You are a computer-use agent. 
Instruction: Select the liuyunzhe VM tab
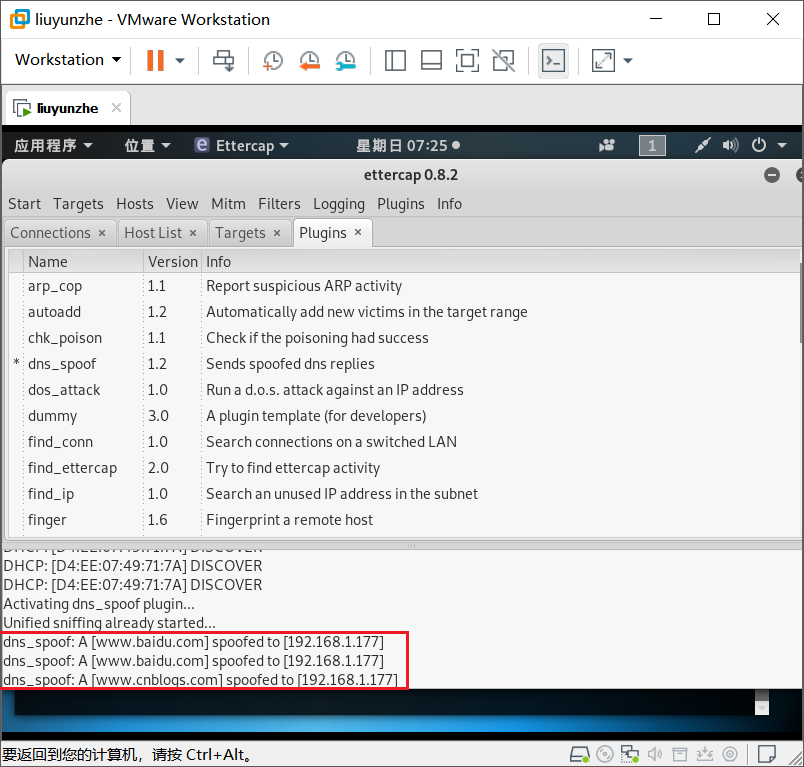coord(67,108)
